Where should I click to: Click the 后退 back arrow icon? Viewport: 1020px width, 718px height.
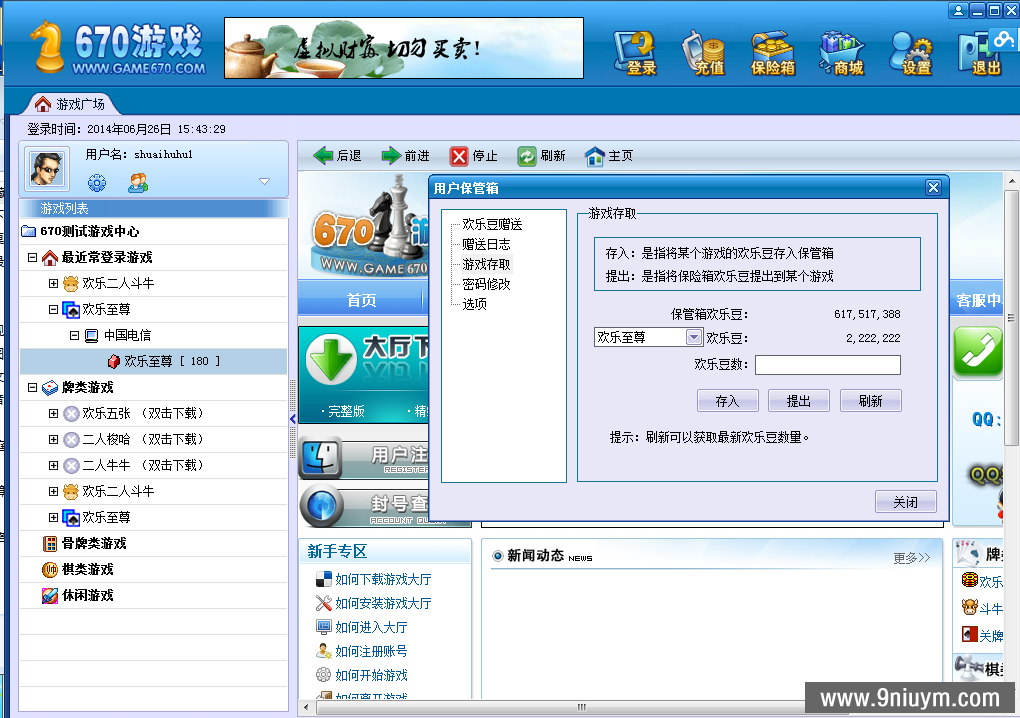(x=324, y=156)
